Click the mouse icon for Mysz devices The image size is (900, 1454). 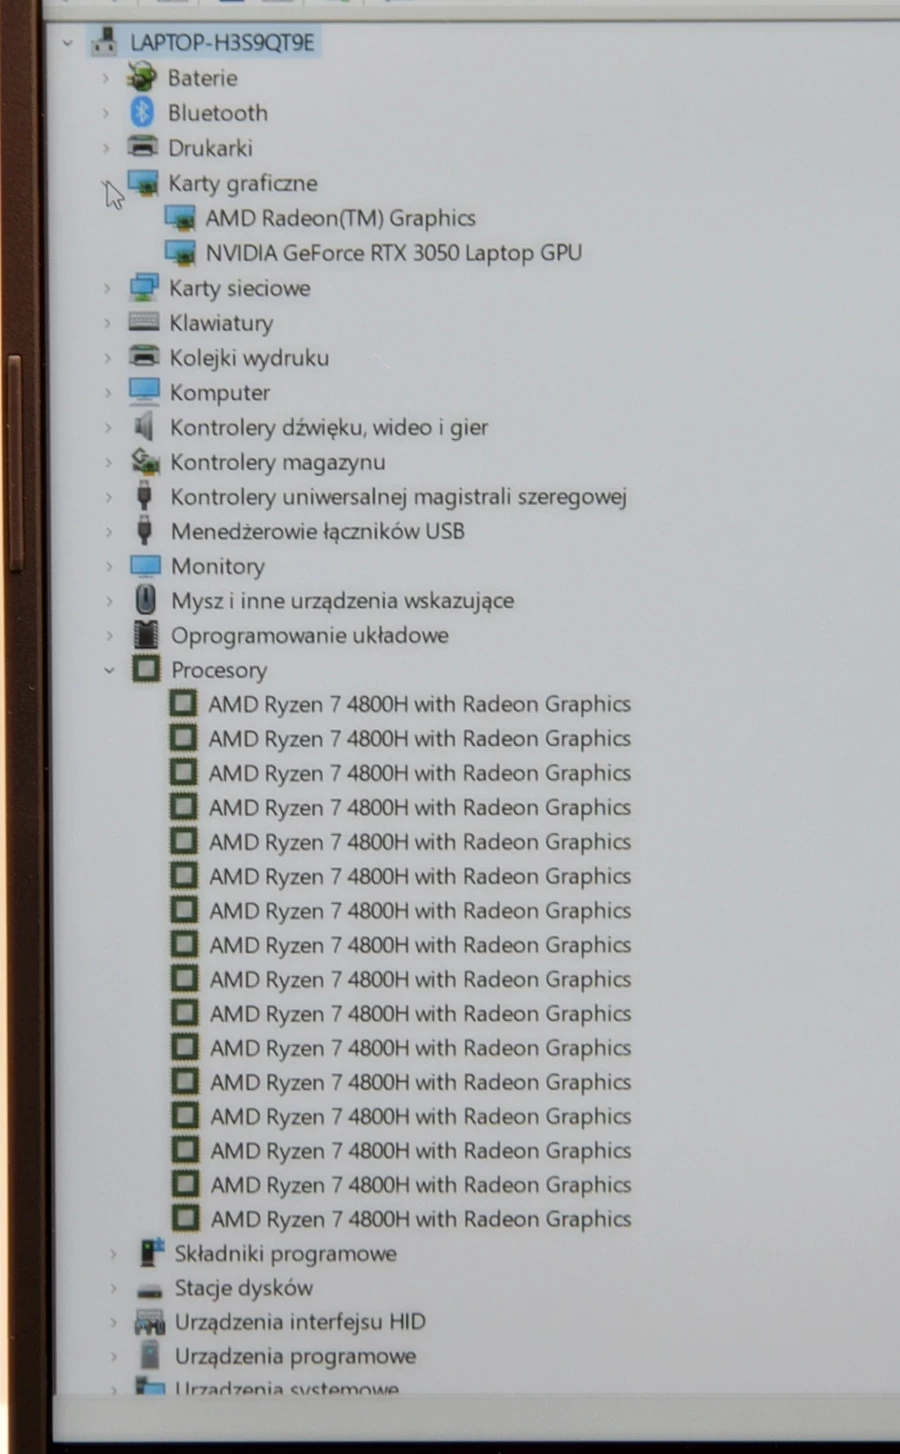point(146,600)
